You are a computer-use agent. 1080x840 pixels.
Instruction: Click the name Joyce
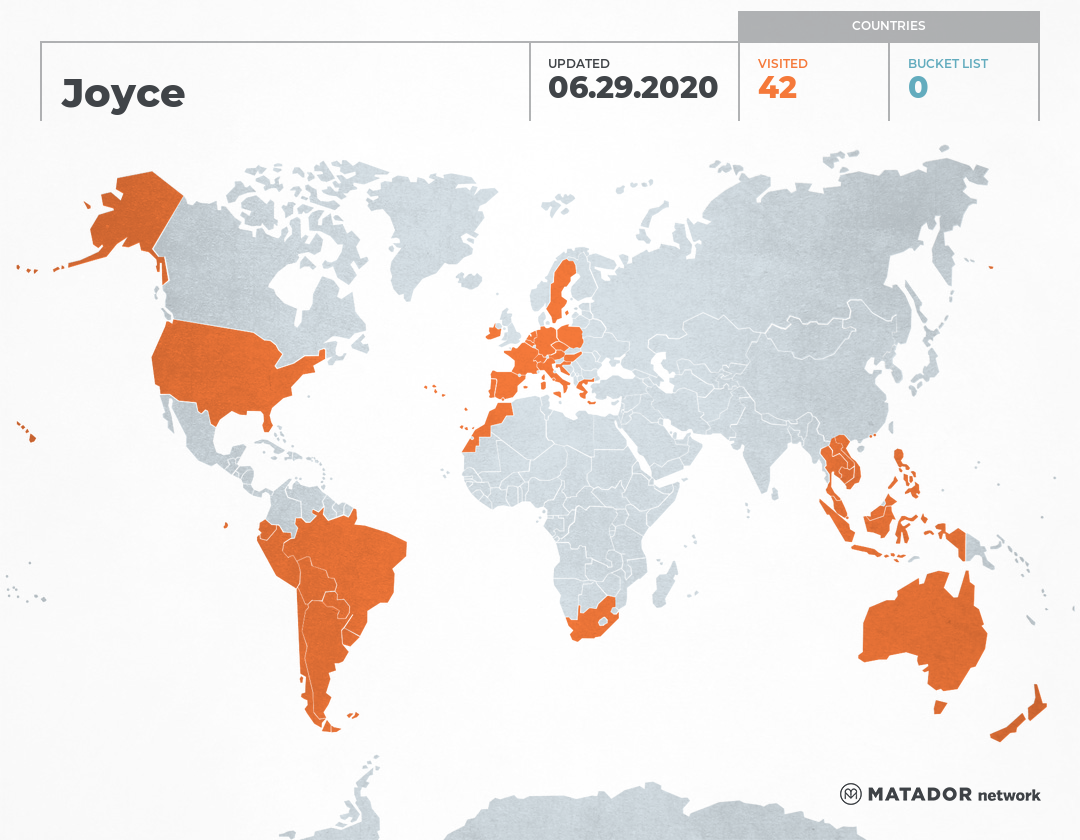pyautogui.click(x=123, y=92)
